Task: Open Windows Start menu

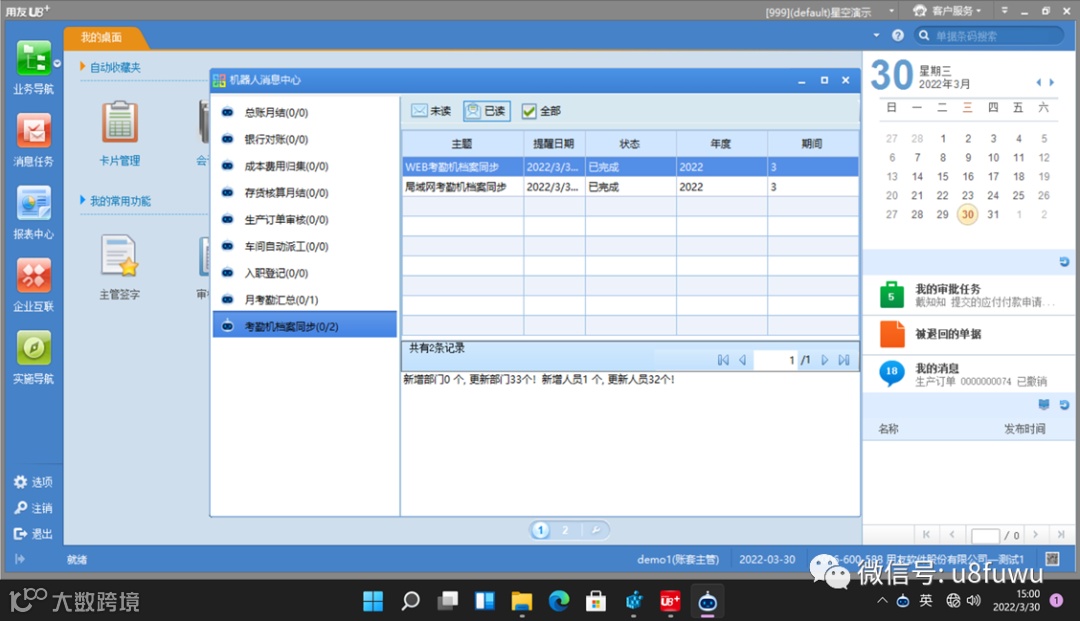Action: pos(373,601)
